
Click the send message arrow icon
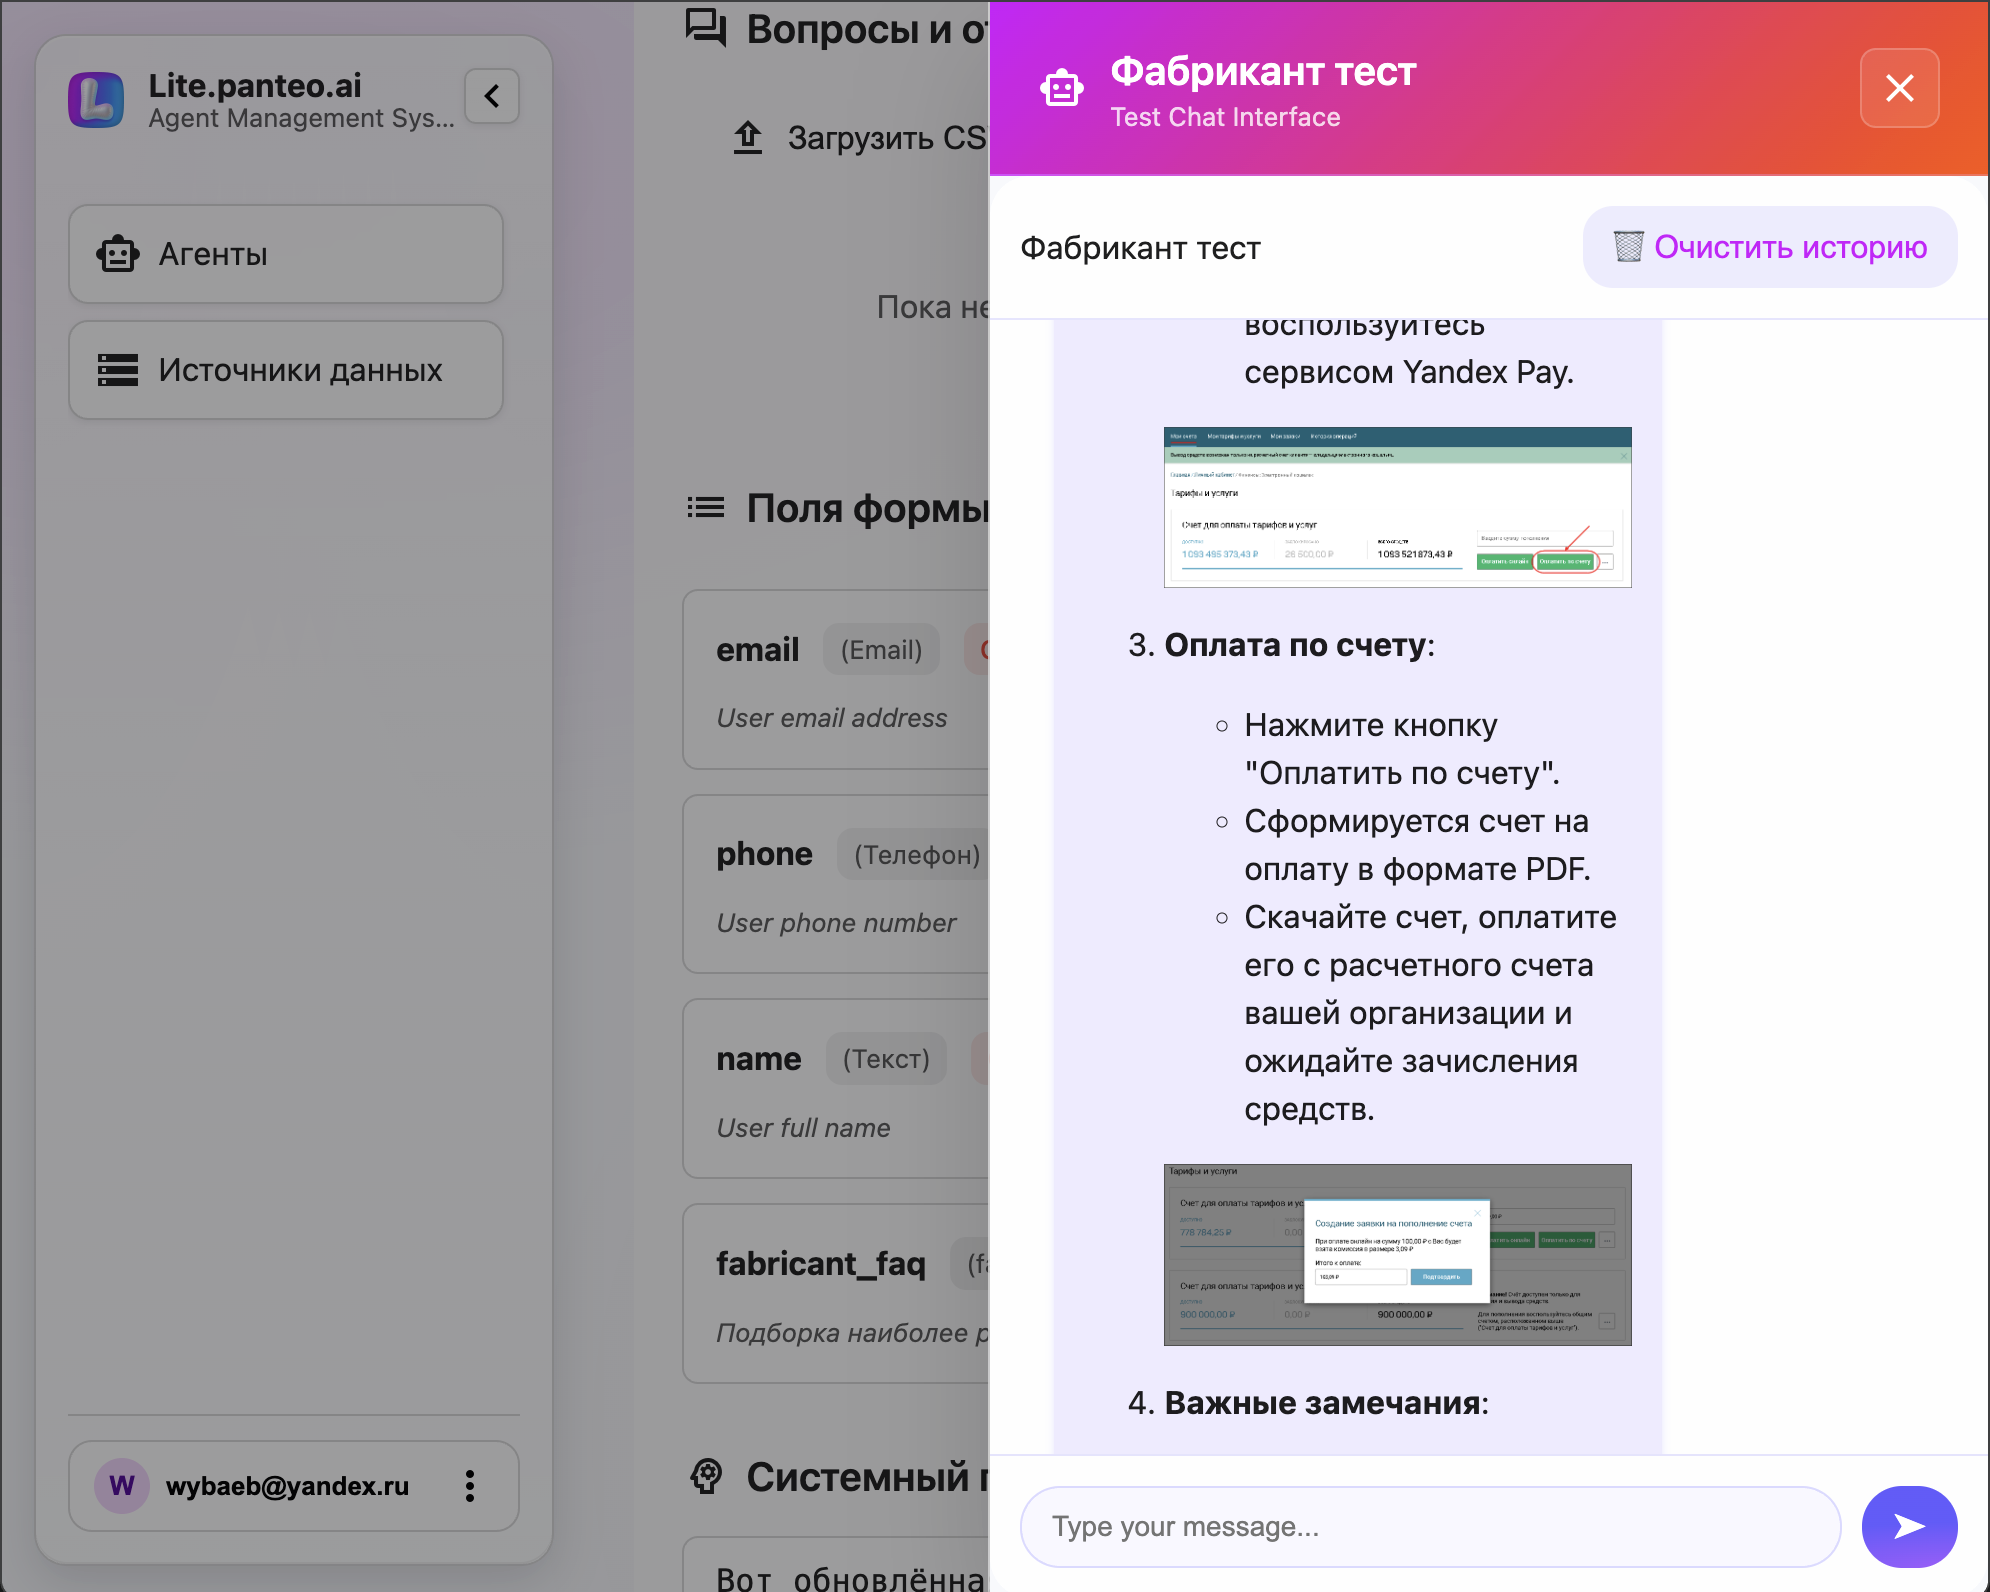pyautogui.click(x=1908, y=1526)
